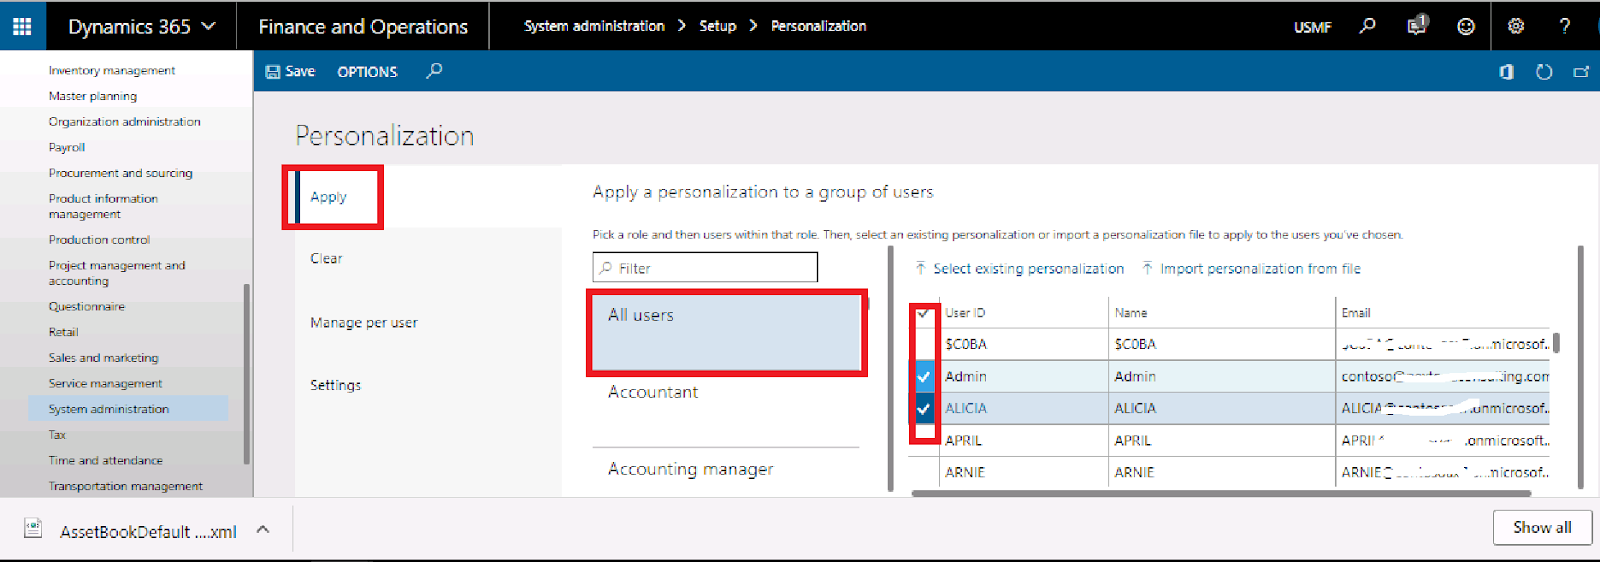
Task: Click the role Filter input field
Action: pyautogui.click(x=705, y=268)
